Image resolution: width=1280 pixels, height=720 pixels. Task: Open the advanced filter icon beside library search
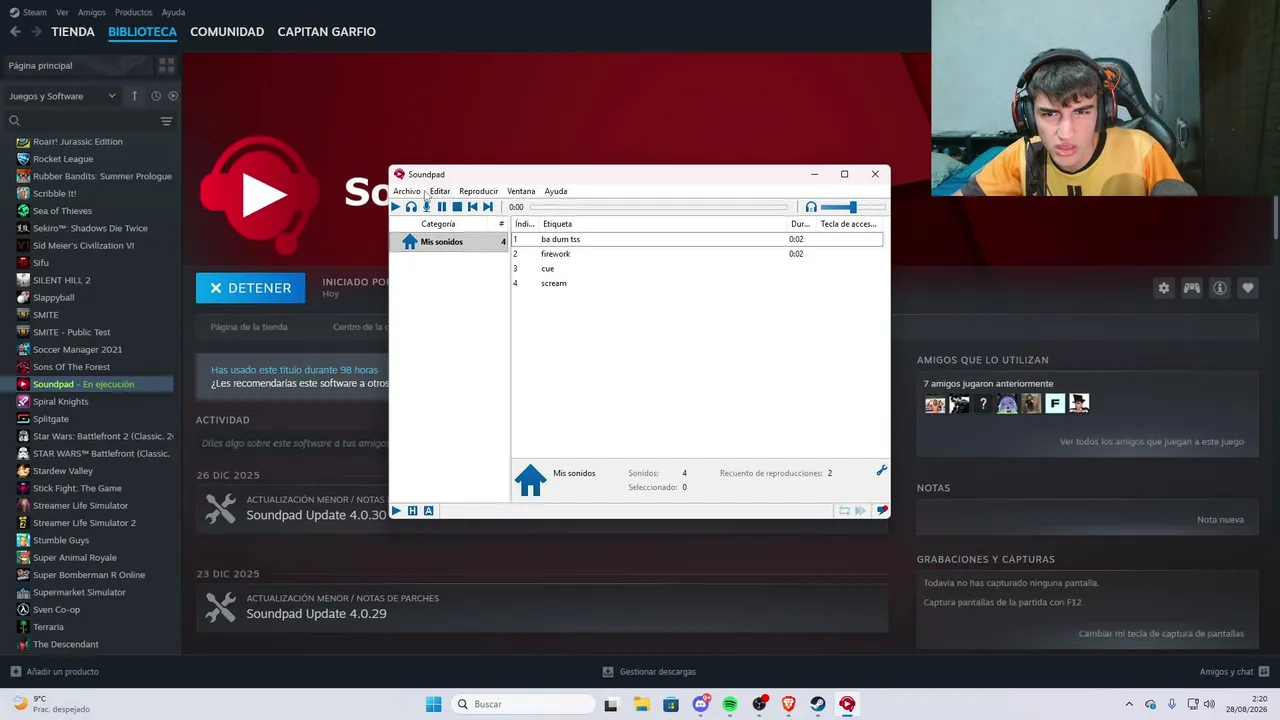coord(166,121)
